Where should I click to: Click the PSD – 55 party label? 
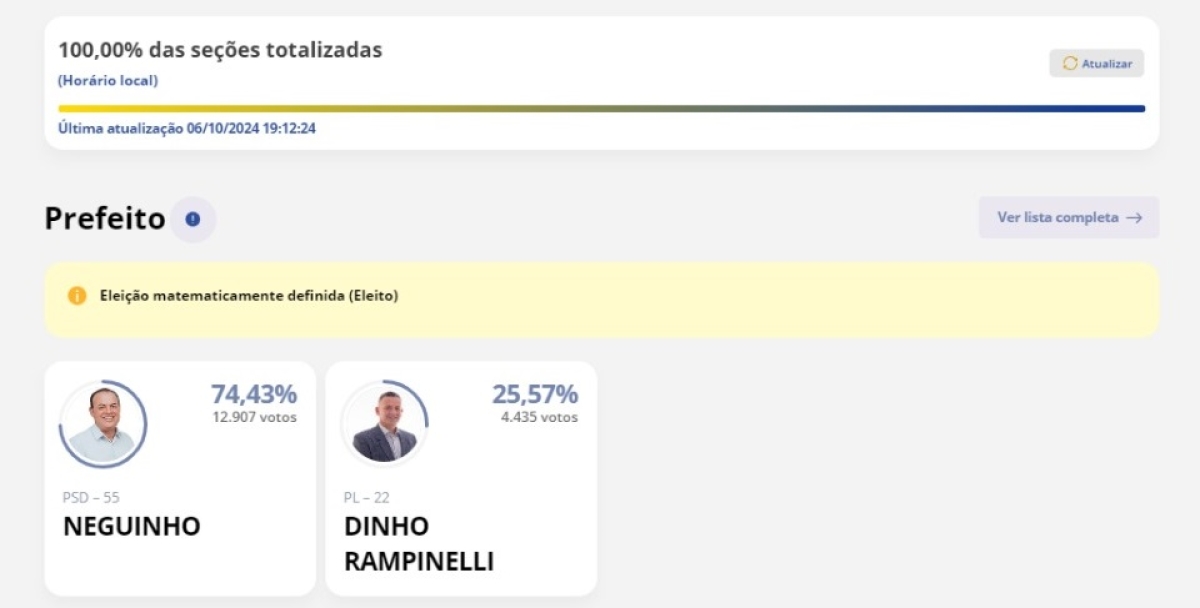(x=91, y=497)
